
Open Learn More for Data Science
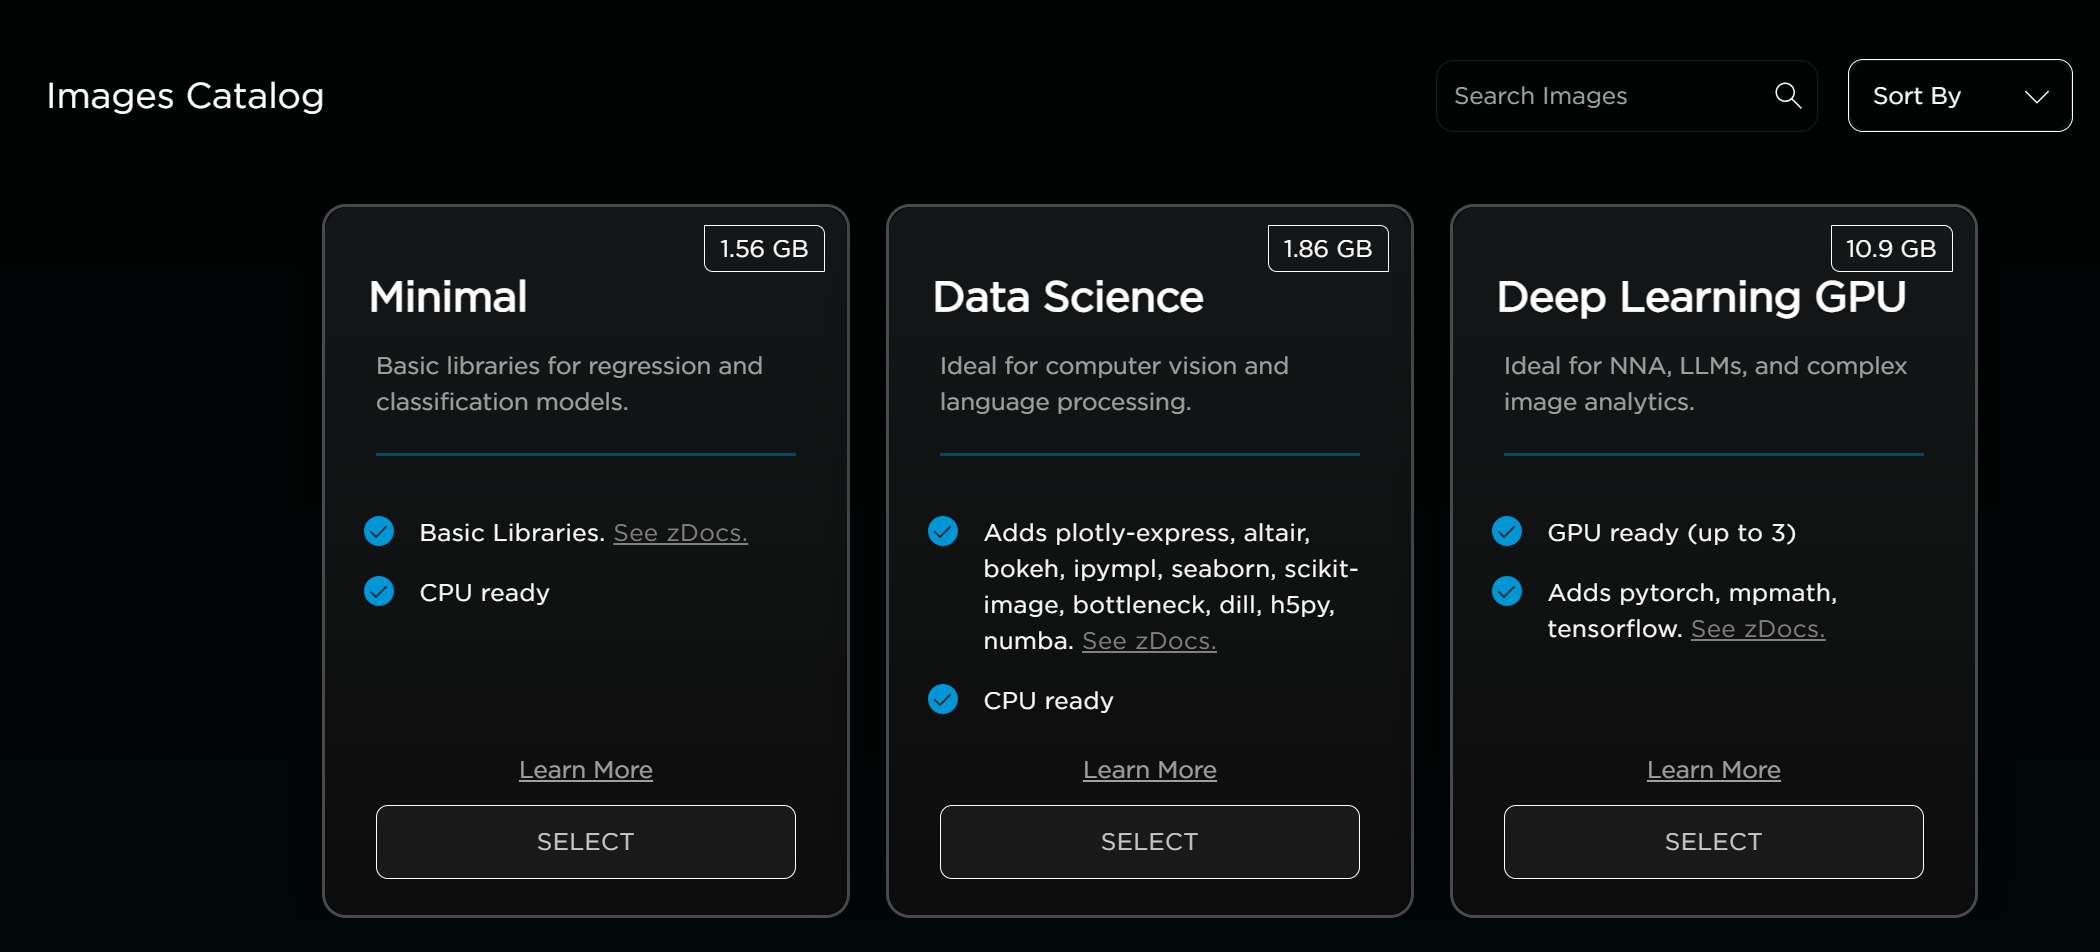tap(1150, 770)
